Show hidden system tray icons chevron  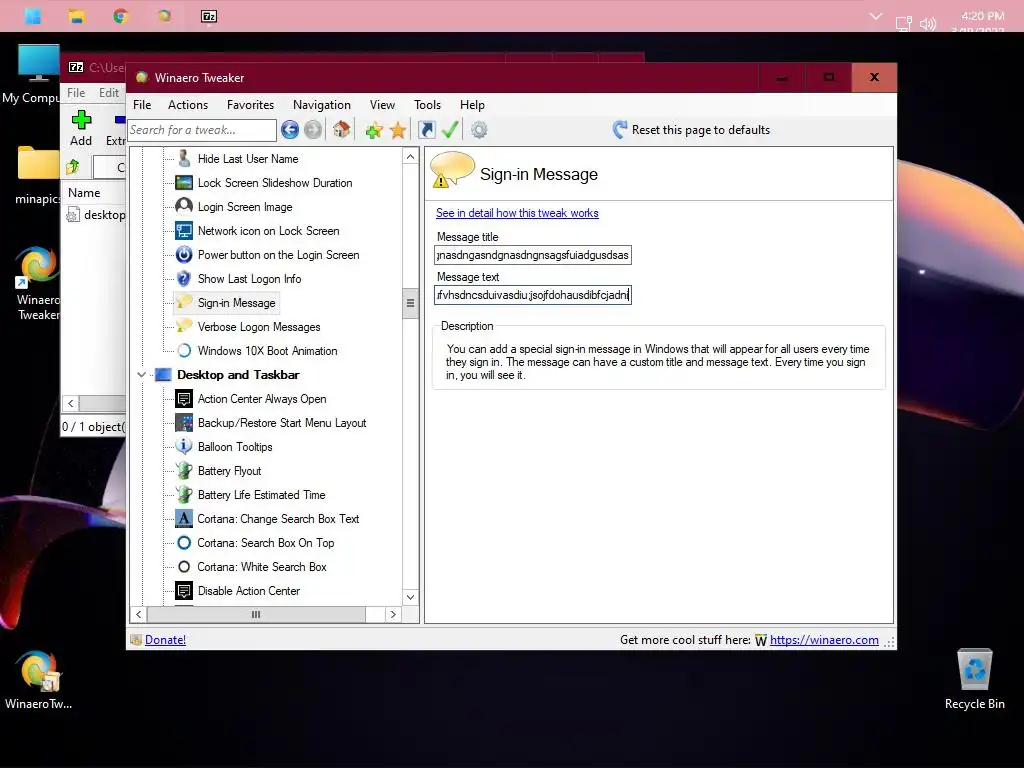[x=875, y=16]
